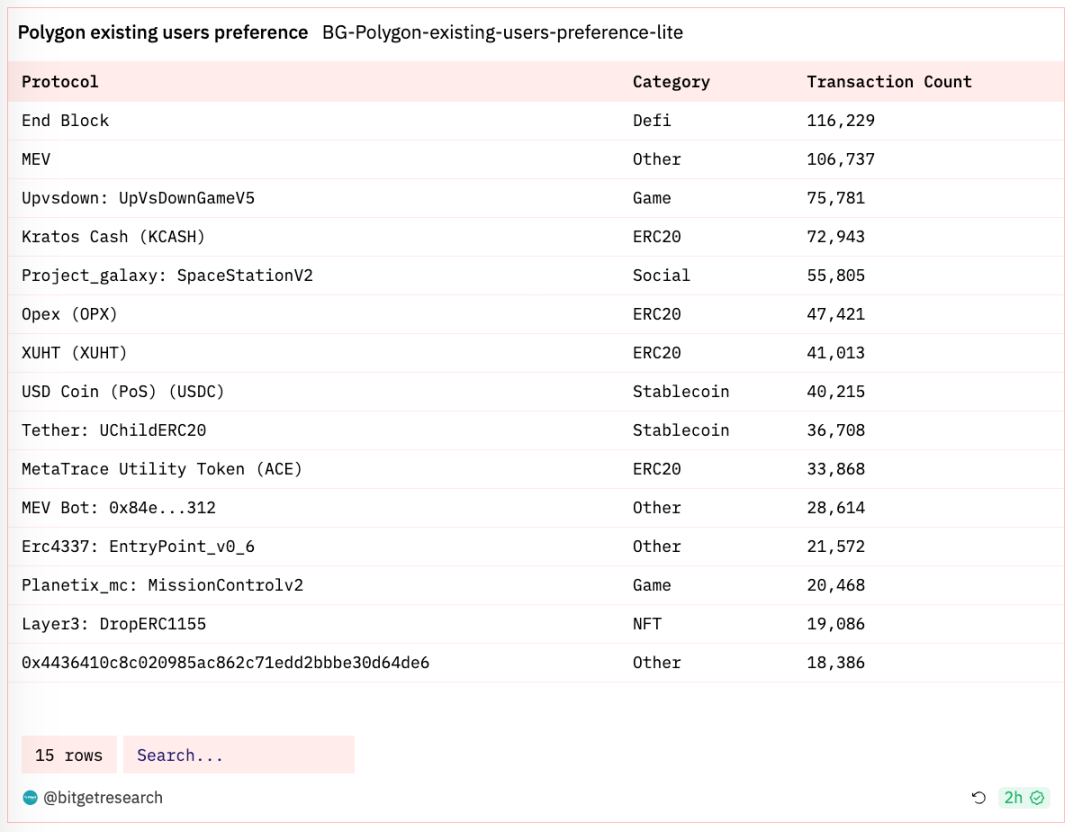Select the Tether: UChildERC20 row
This screenshot has width=1073, height=832.
coord(114,431)
